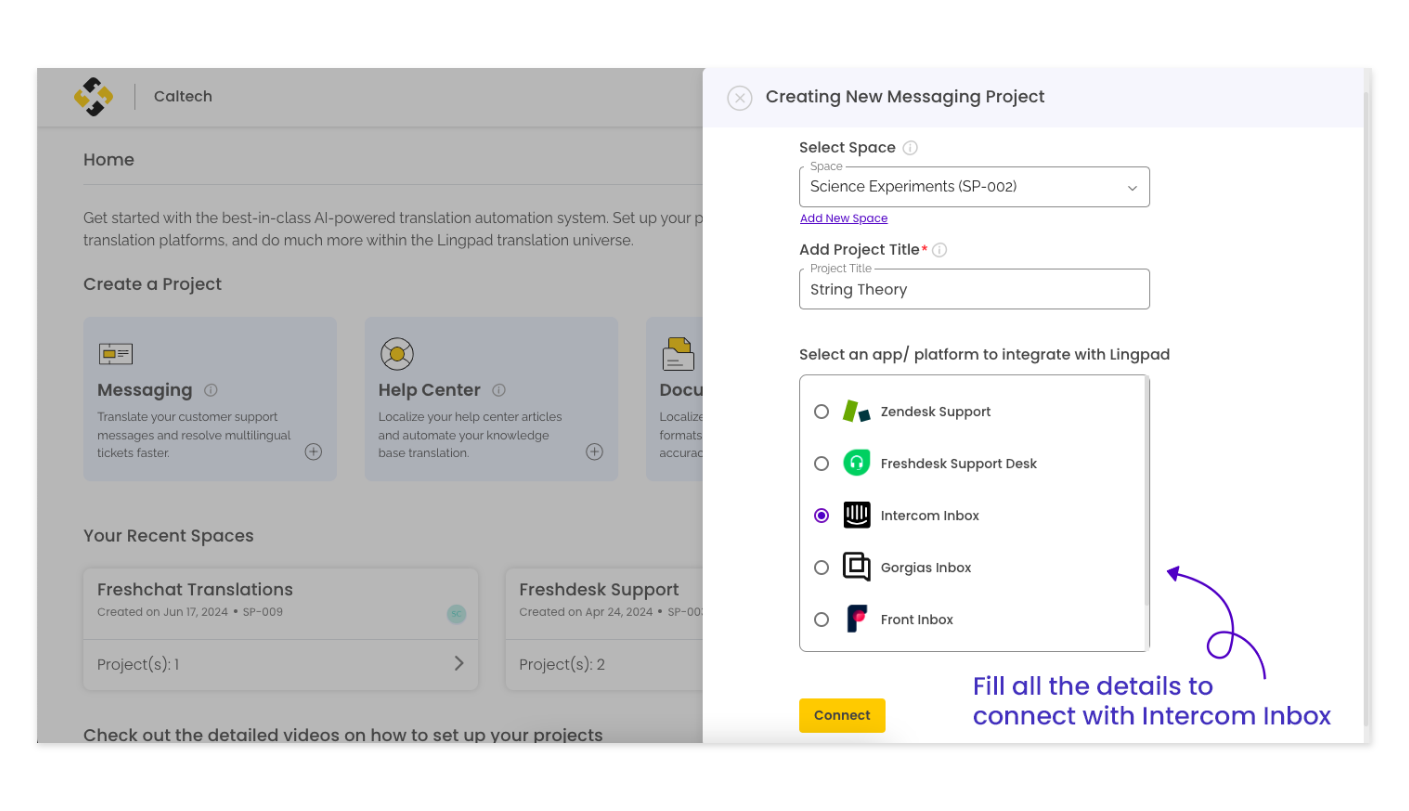
Task: Select Zendesk Support radio button
Action: point(822,412)
